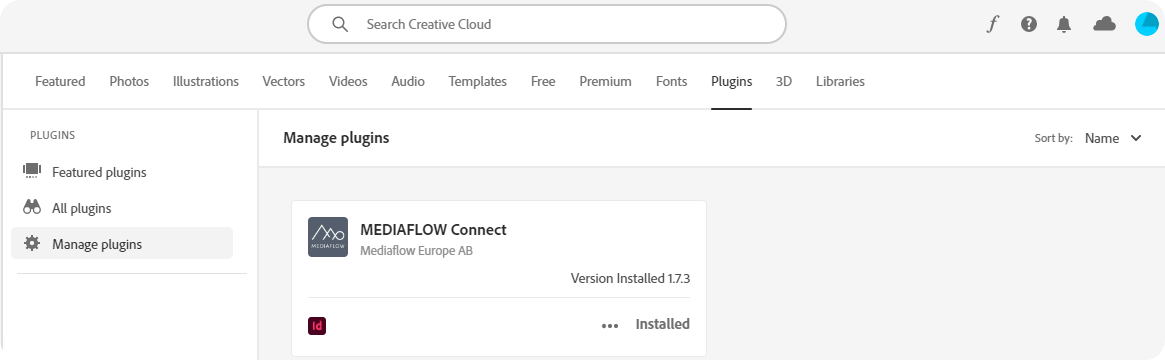1165x360 pixels.
Task: Click the search magnifier icon
Action: click(x=340, y=24)
